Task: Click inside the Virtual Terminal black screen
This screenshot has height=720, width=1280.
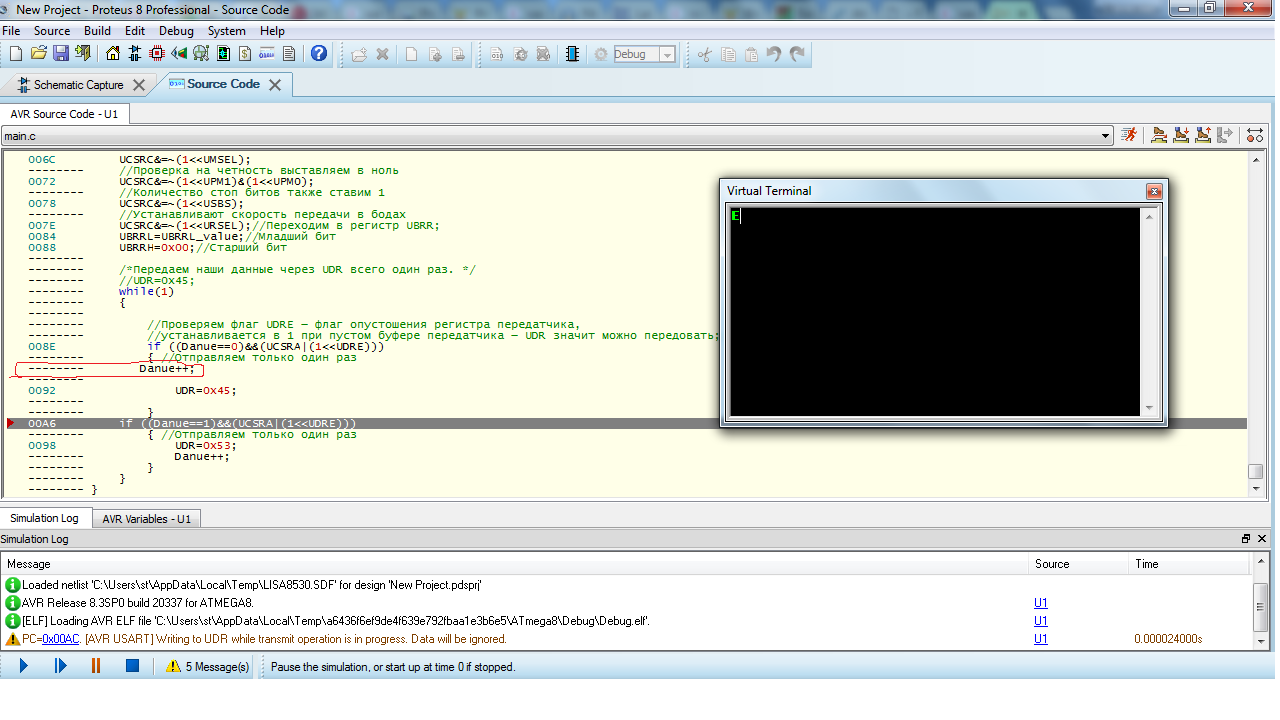Action: click(x=934, y=311)
